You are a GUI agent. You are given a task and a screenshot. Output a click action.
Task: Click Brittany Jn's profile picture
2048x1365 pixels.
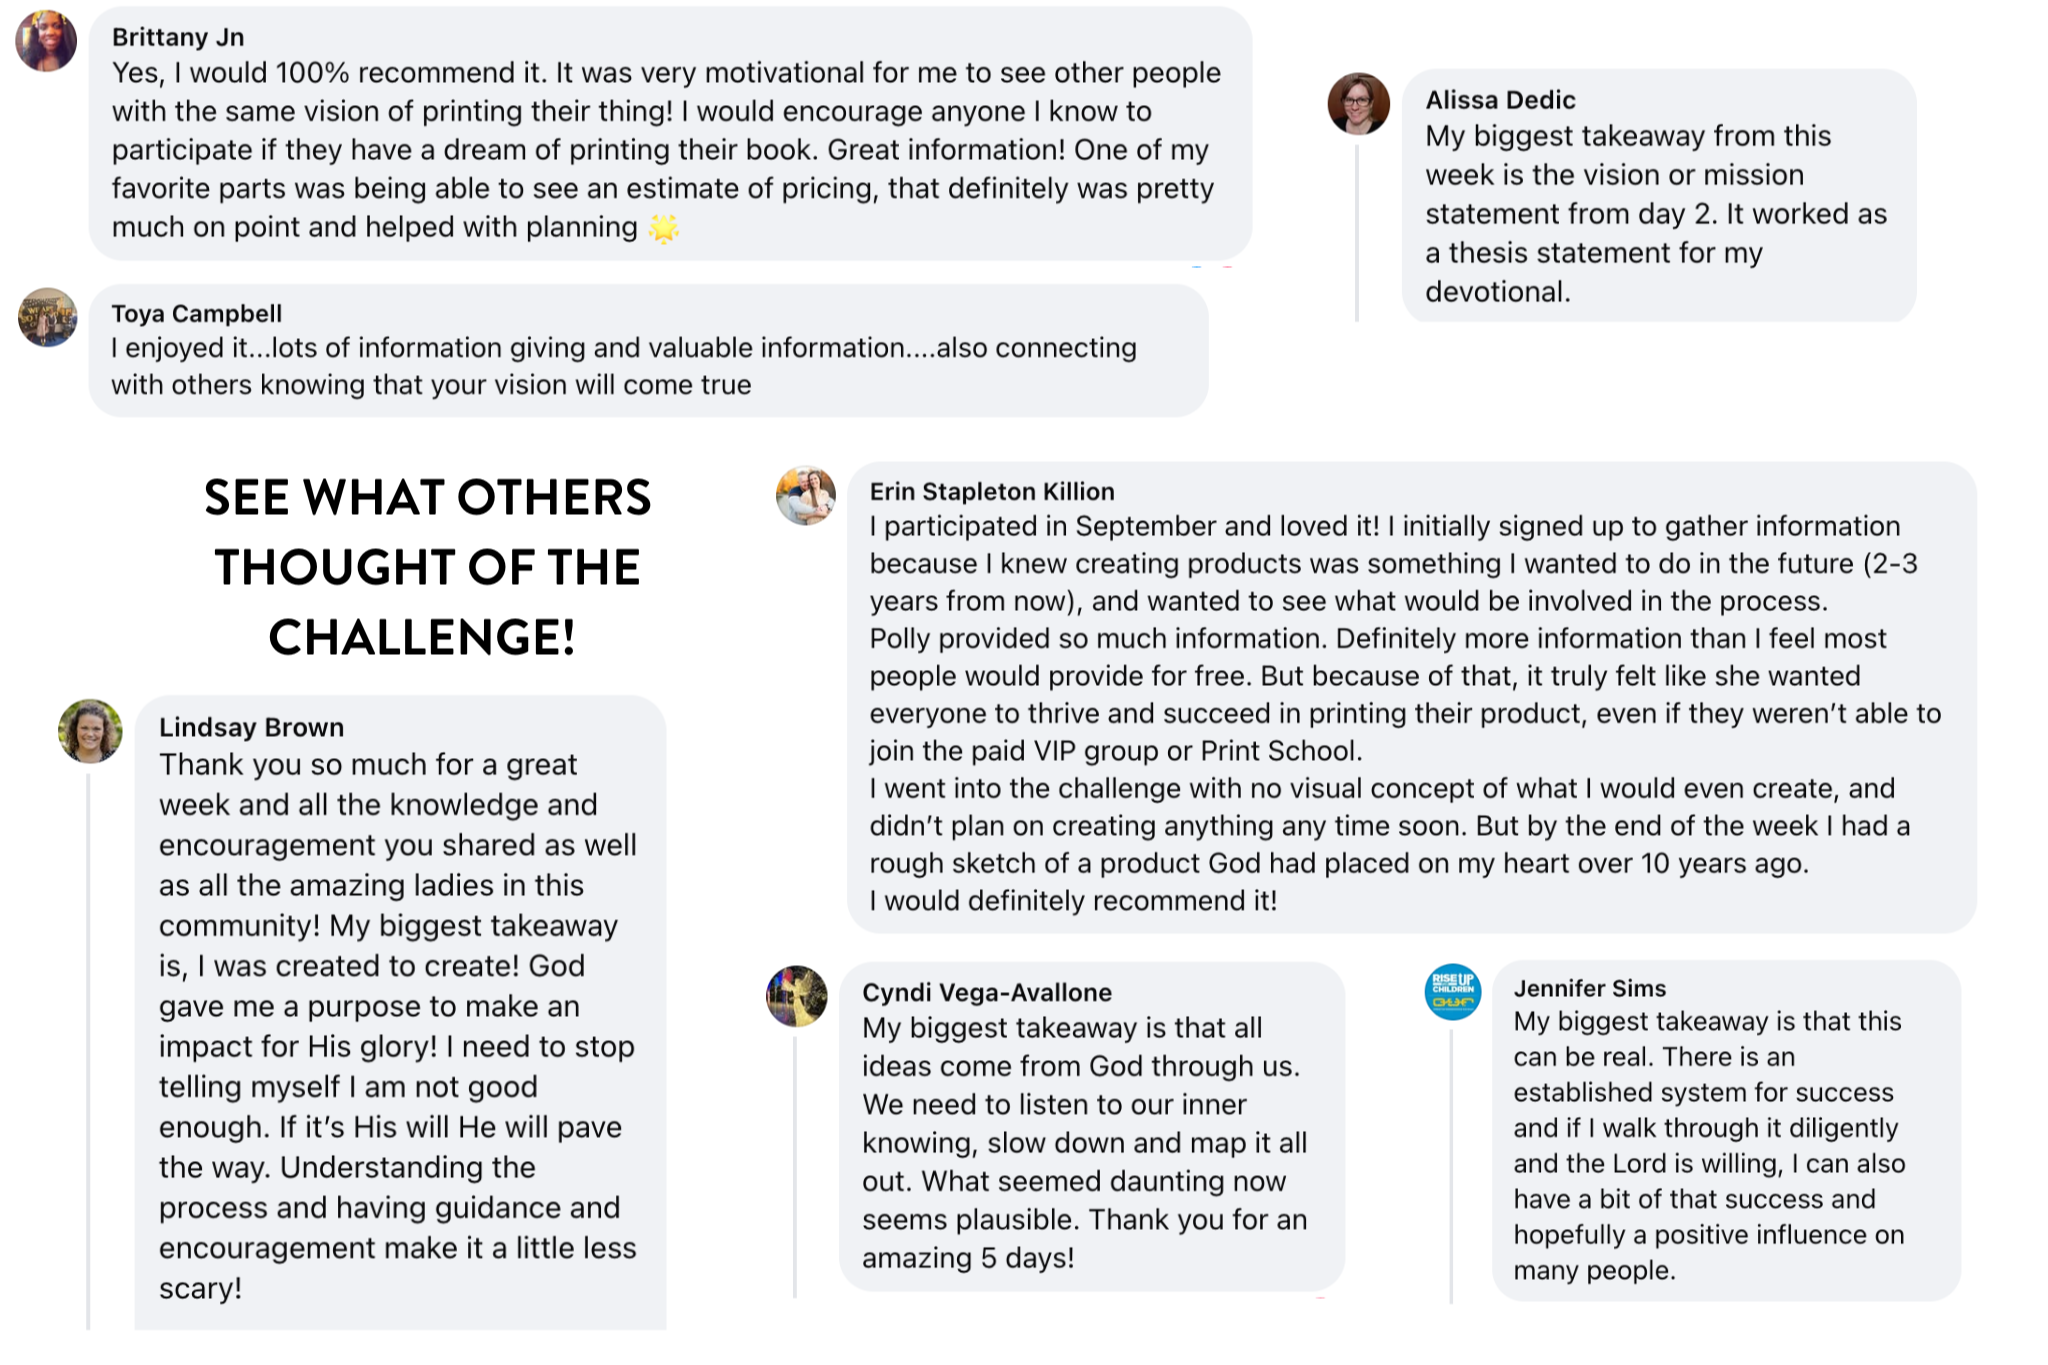click(x=46, y=42)
